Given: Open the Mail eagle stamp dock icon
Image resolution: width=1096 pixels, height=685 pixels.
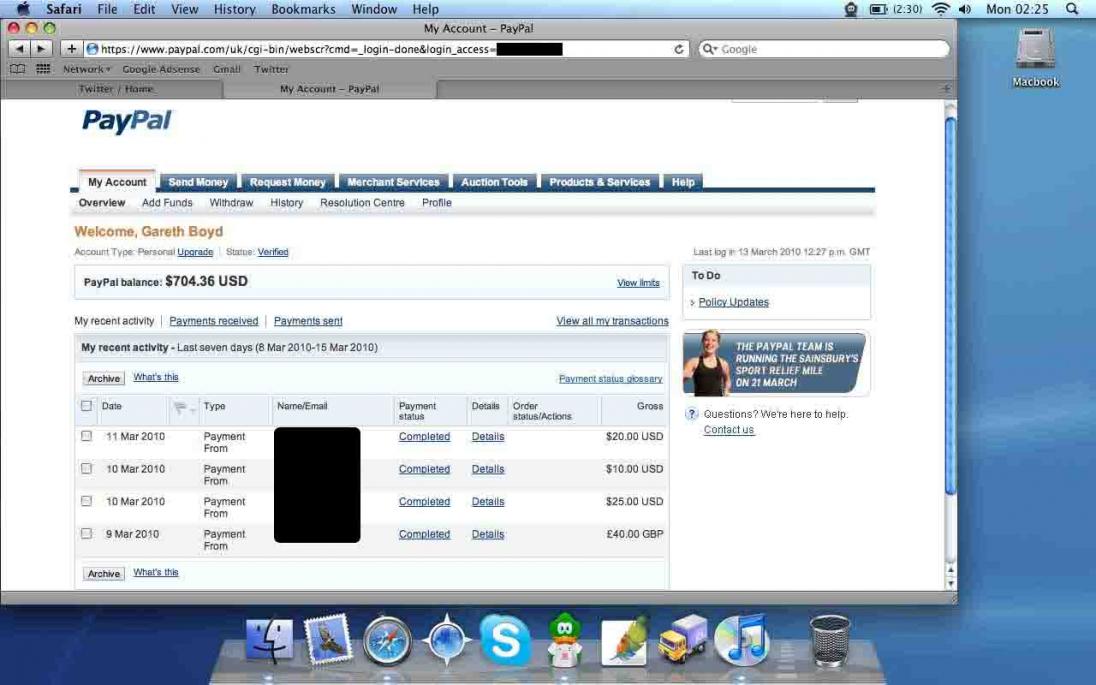Looking at the screenshot, I should [328, 640].
